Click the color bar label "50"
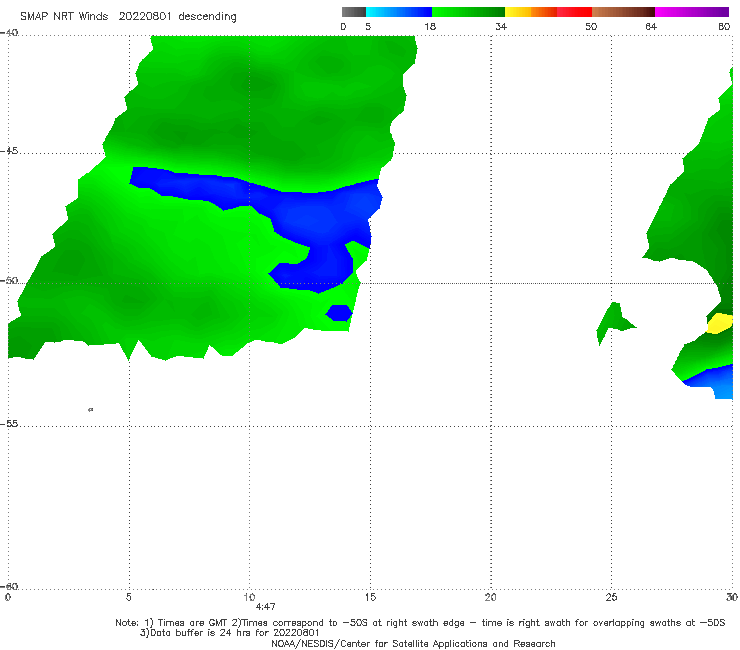 591,27
